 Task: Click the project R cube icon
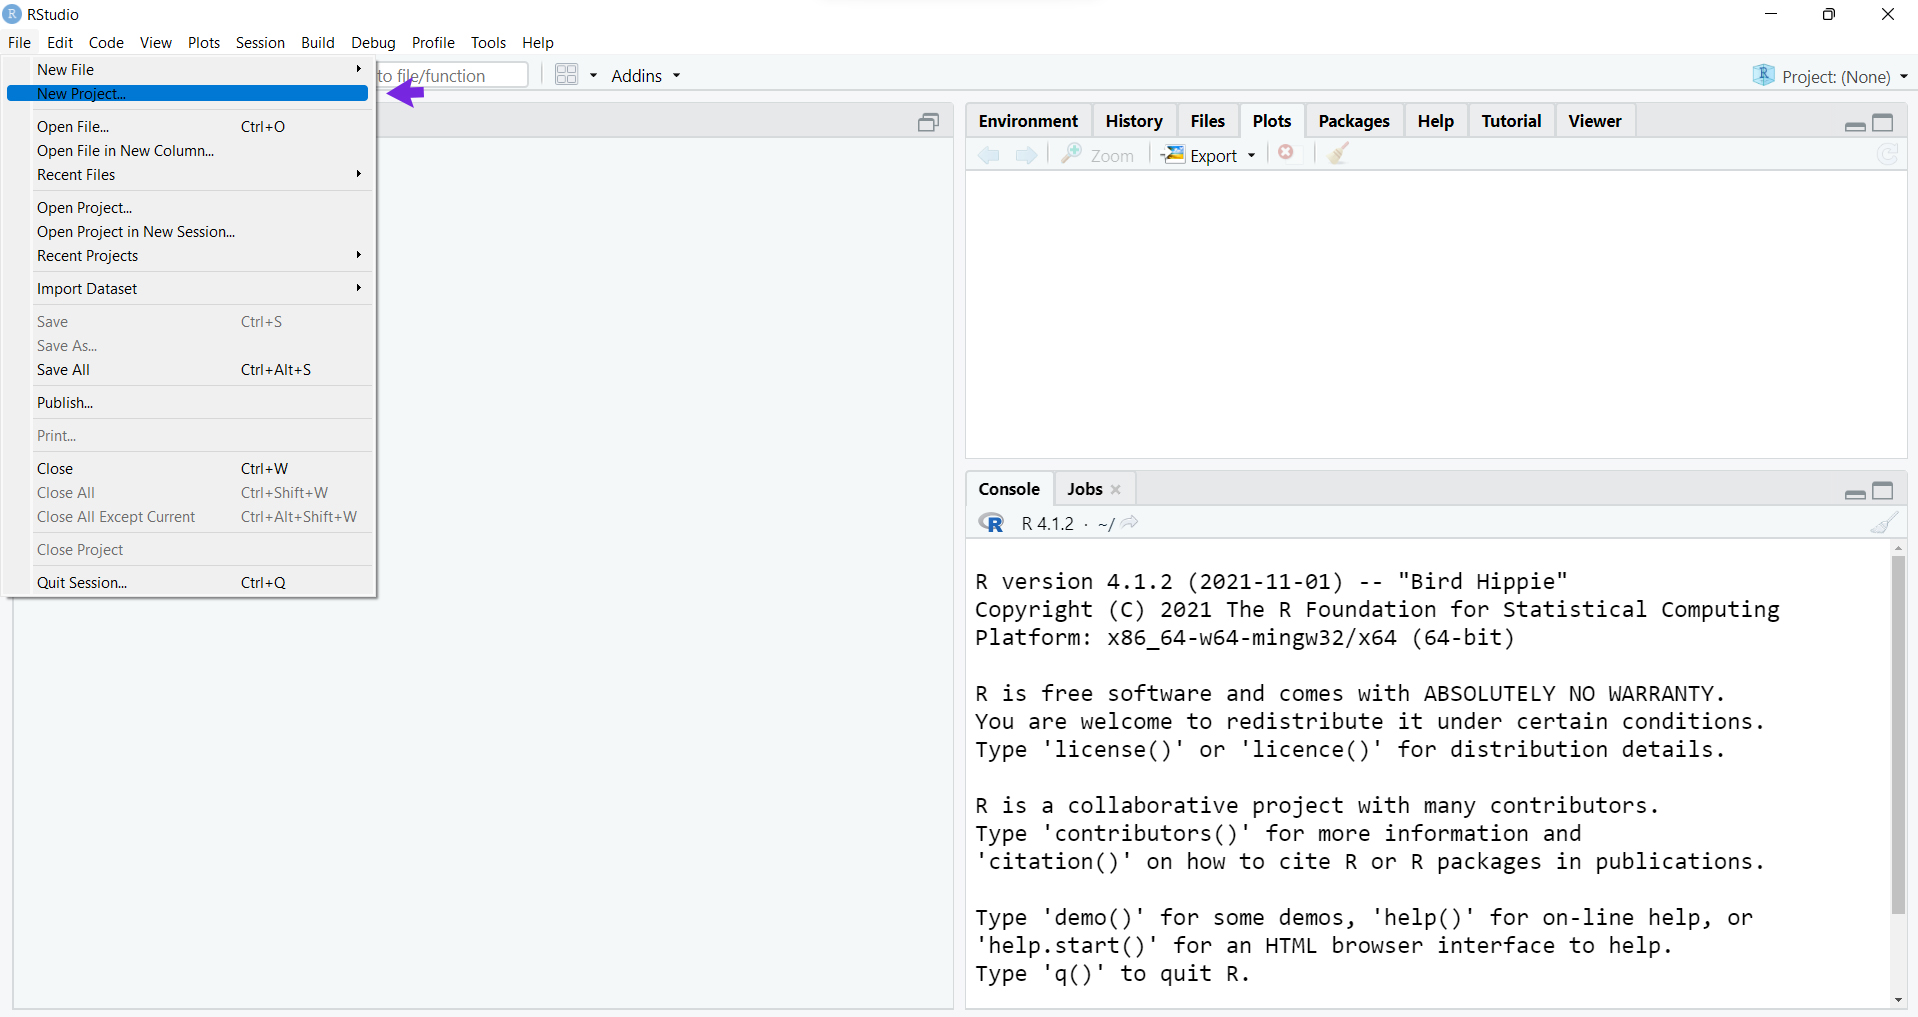coord(1764,76)
